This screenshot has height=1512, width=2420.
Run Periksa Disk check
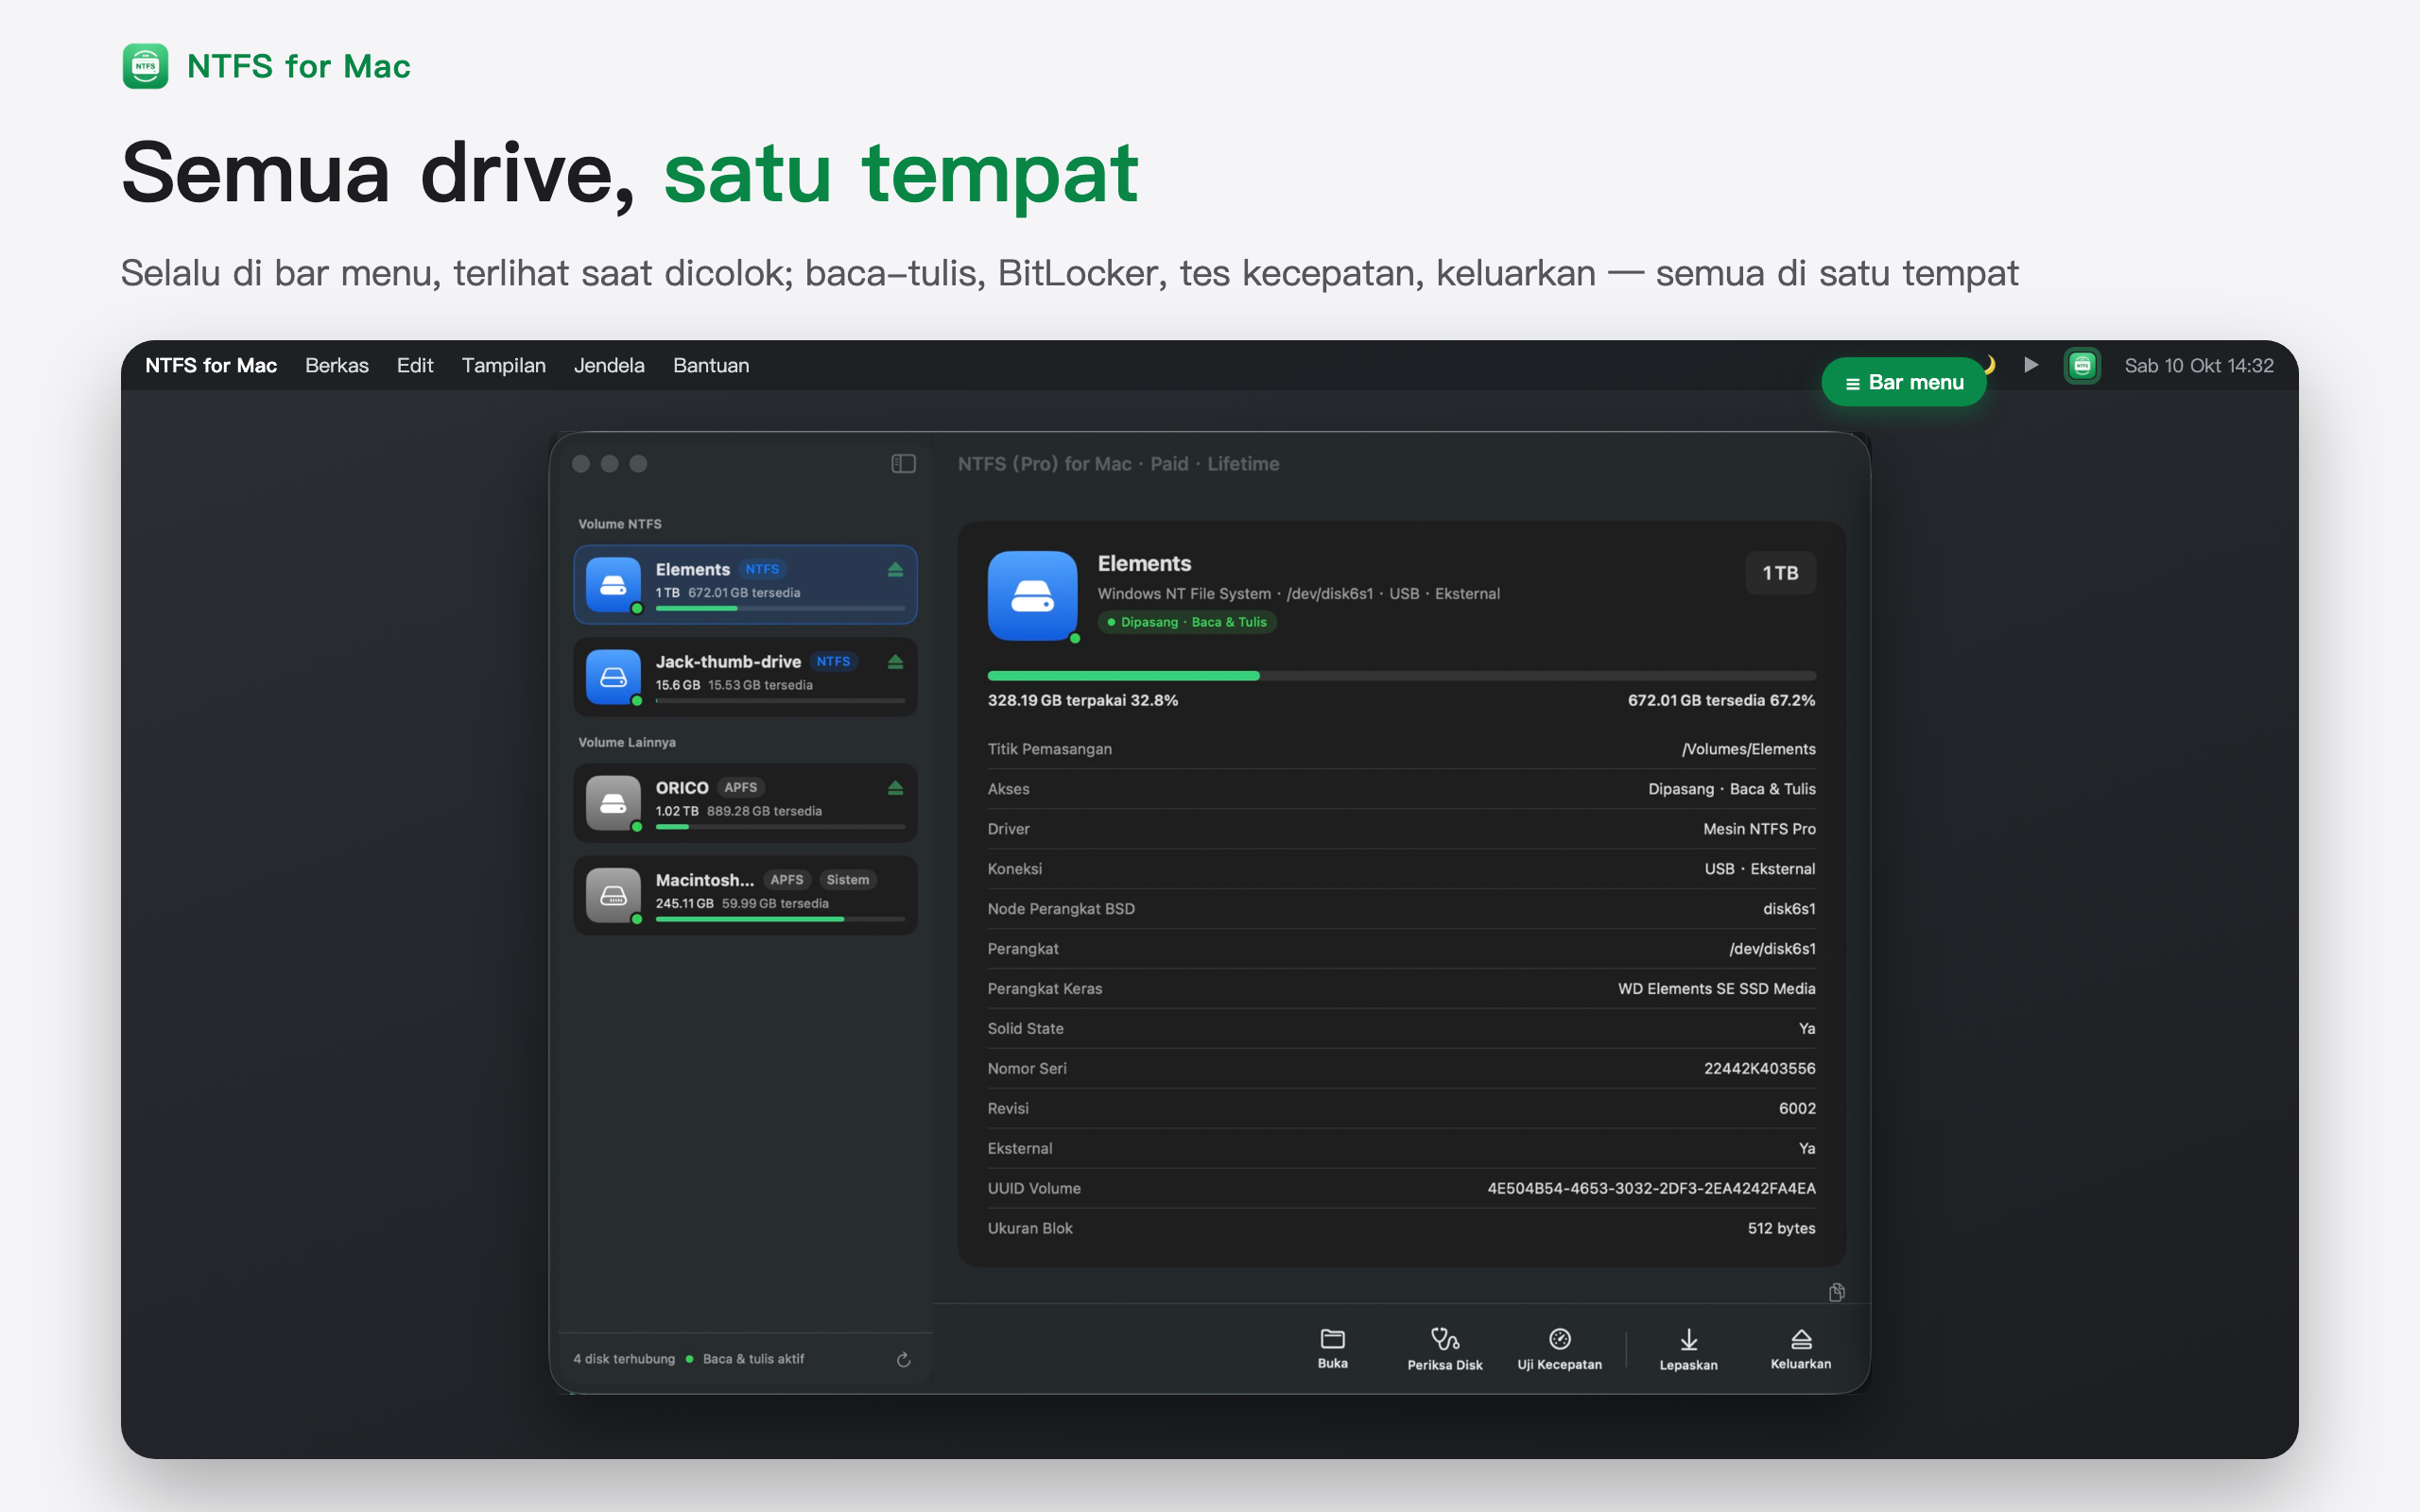tap(1444, 1349)
